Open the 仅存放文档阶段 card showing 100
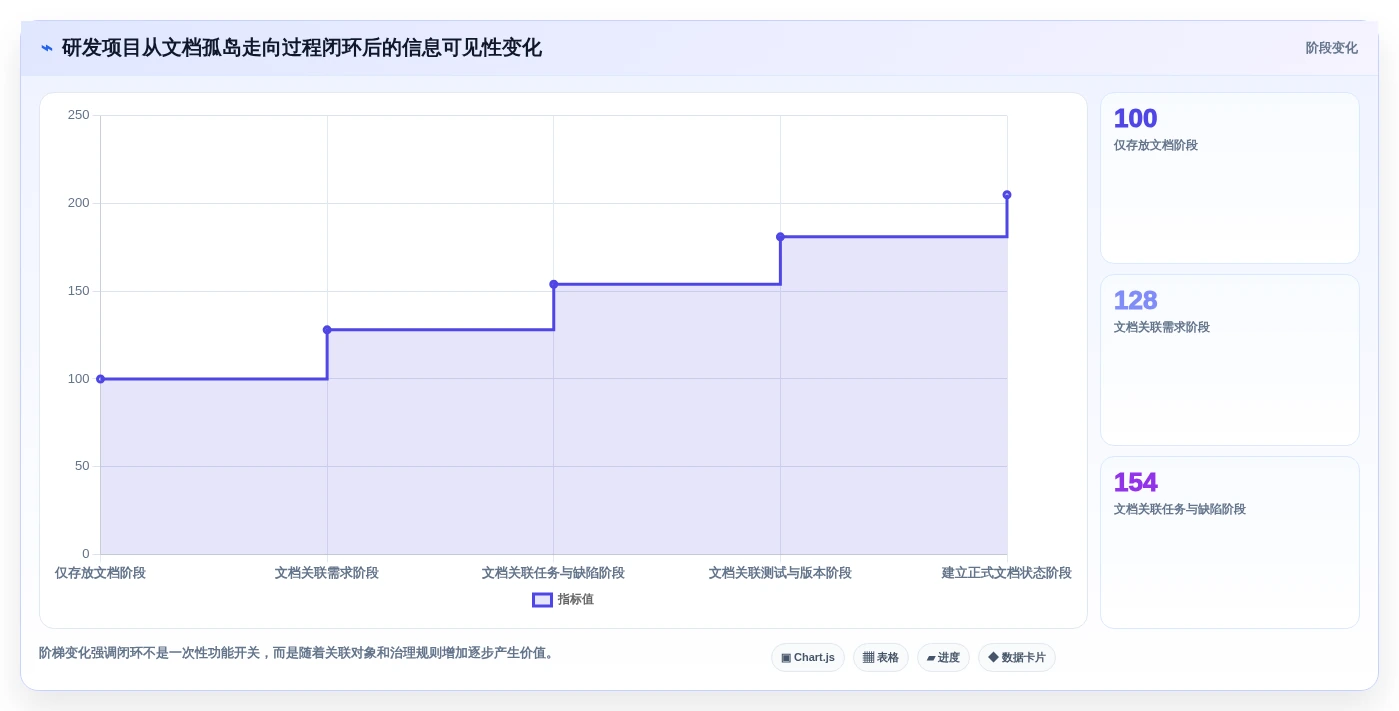The height and width of the screenshot is (711, 1399). point(1229,178)
